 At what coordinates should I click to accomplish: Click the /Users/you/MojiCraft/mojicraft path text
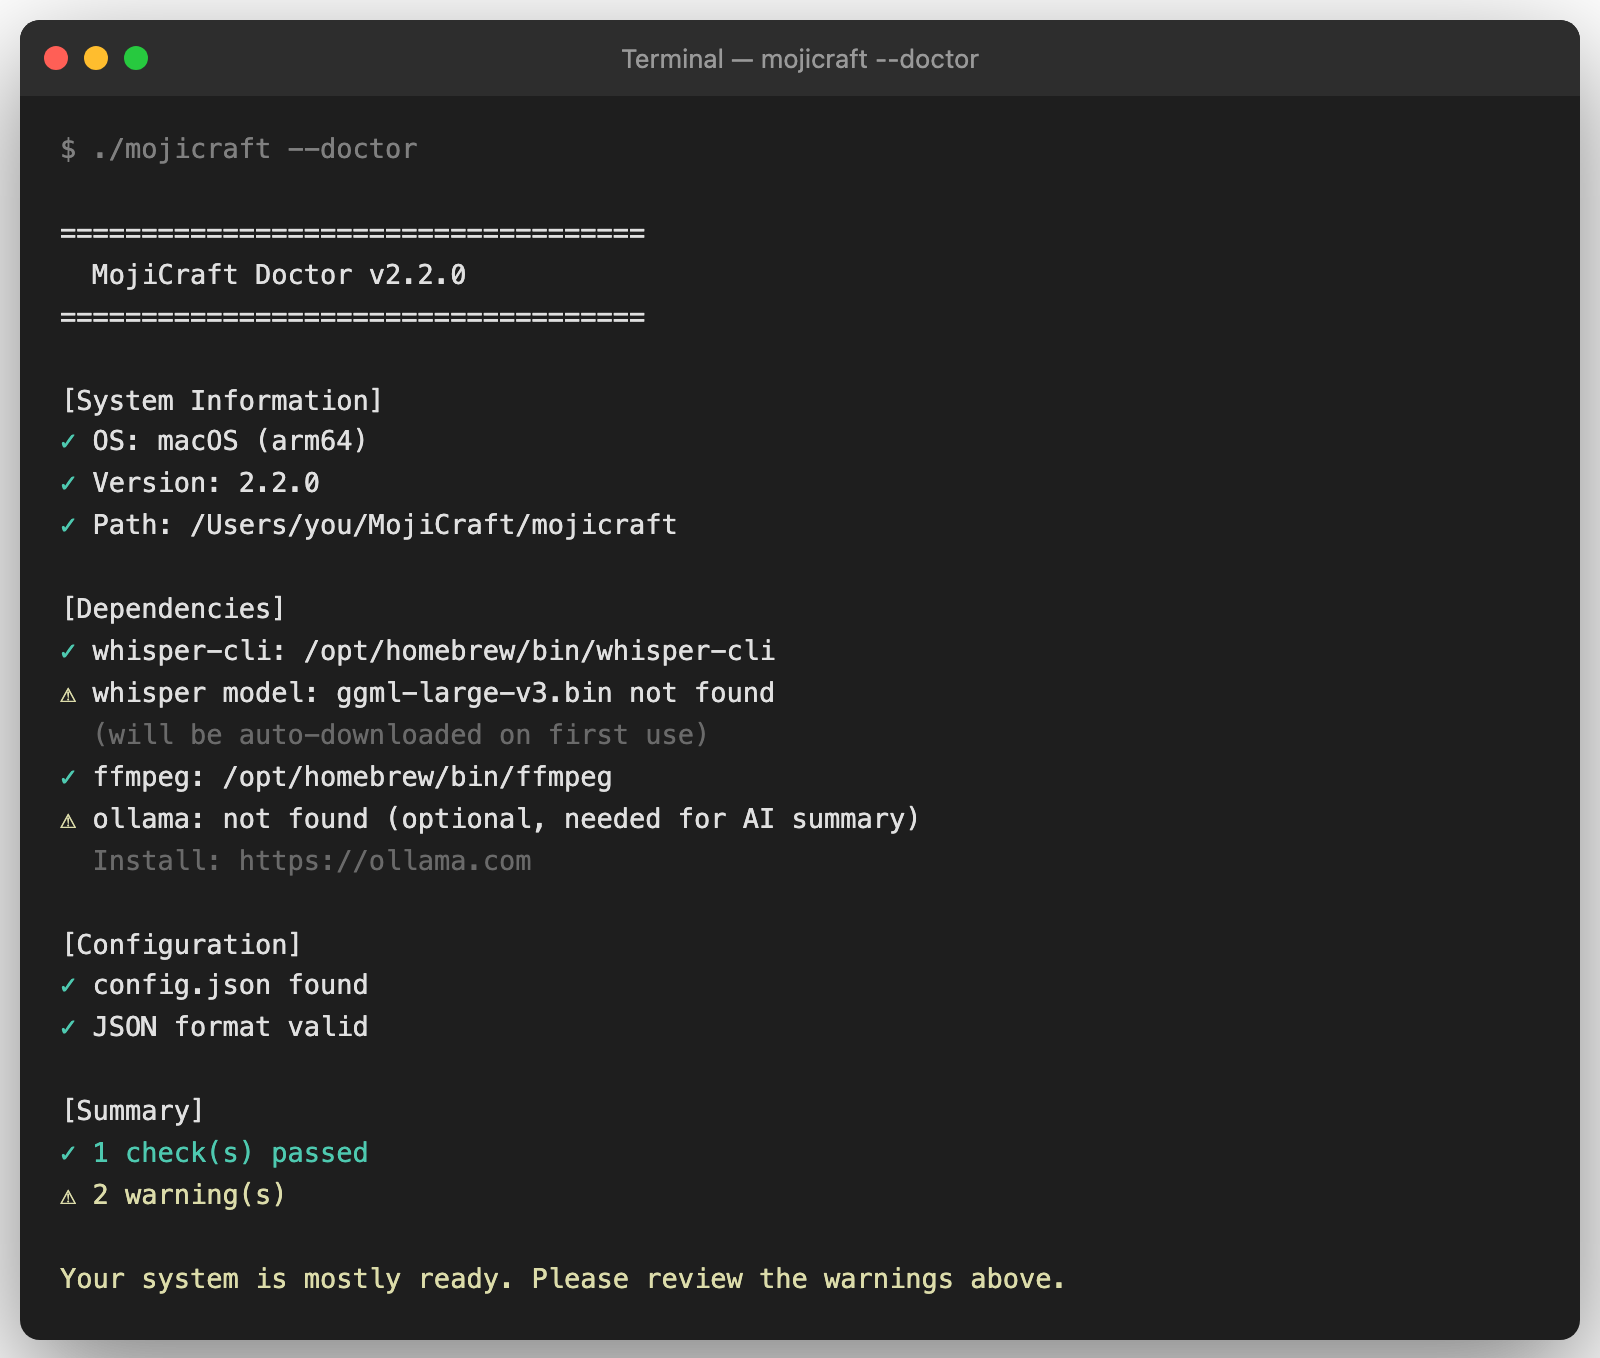click(433, 525)
